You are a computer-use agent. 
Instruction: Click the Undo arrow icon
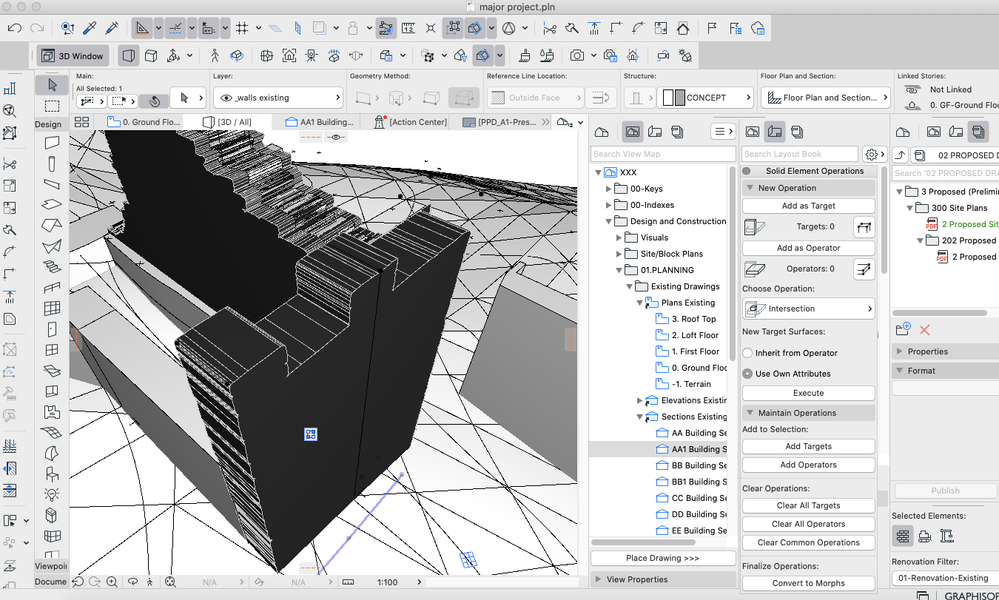click(15, 28)
